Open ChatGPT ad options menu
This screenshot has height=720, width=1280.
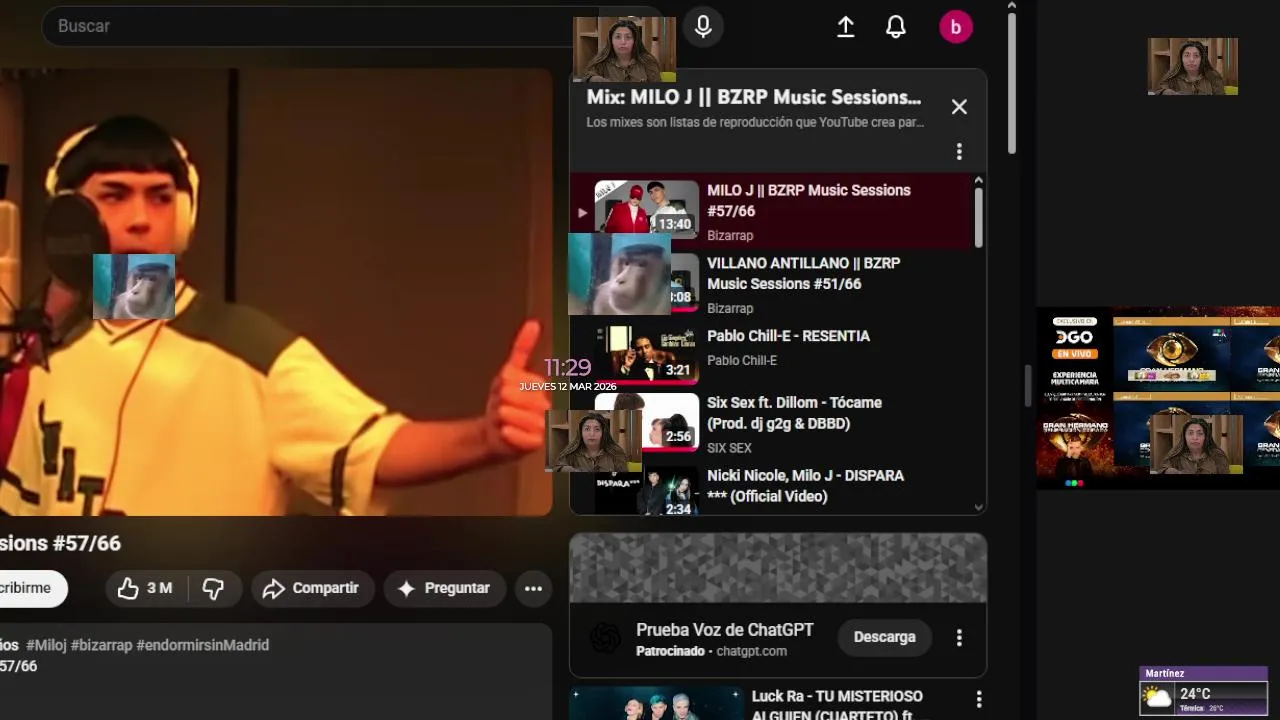click(959, 637)
